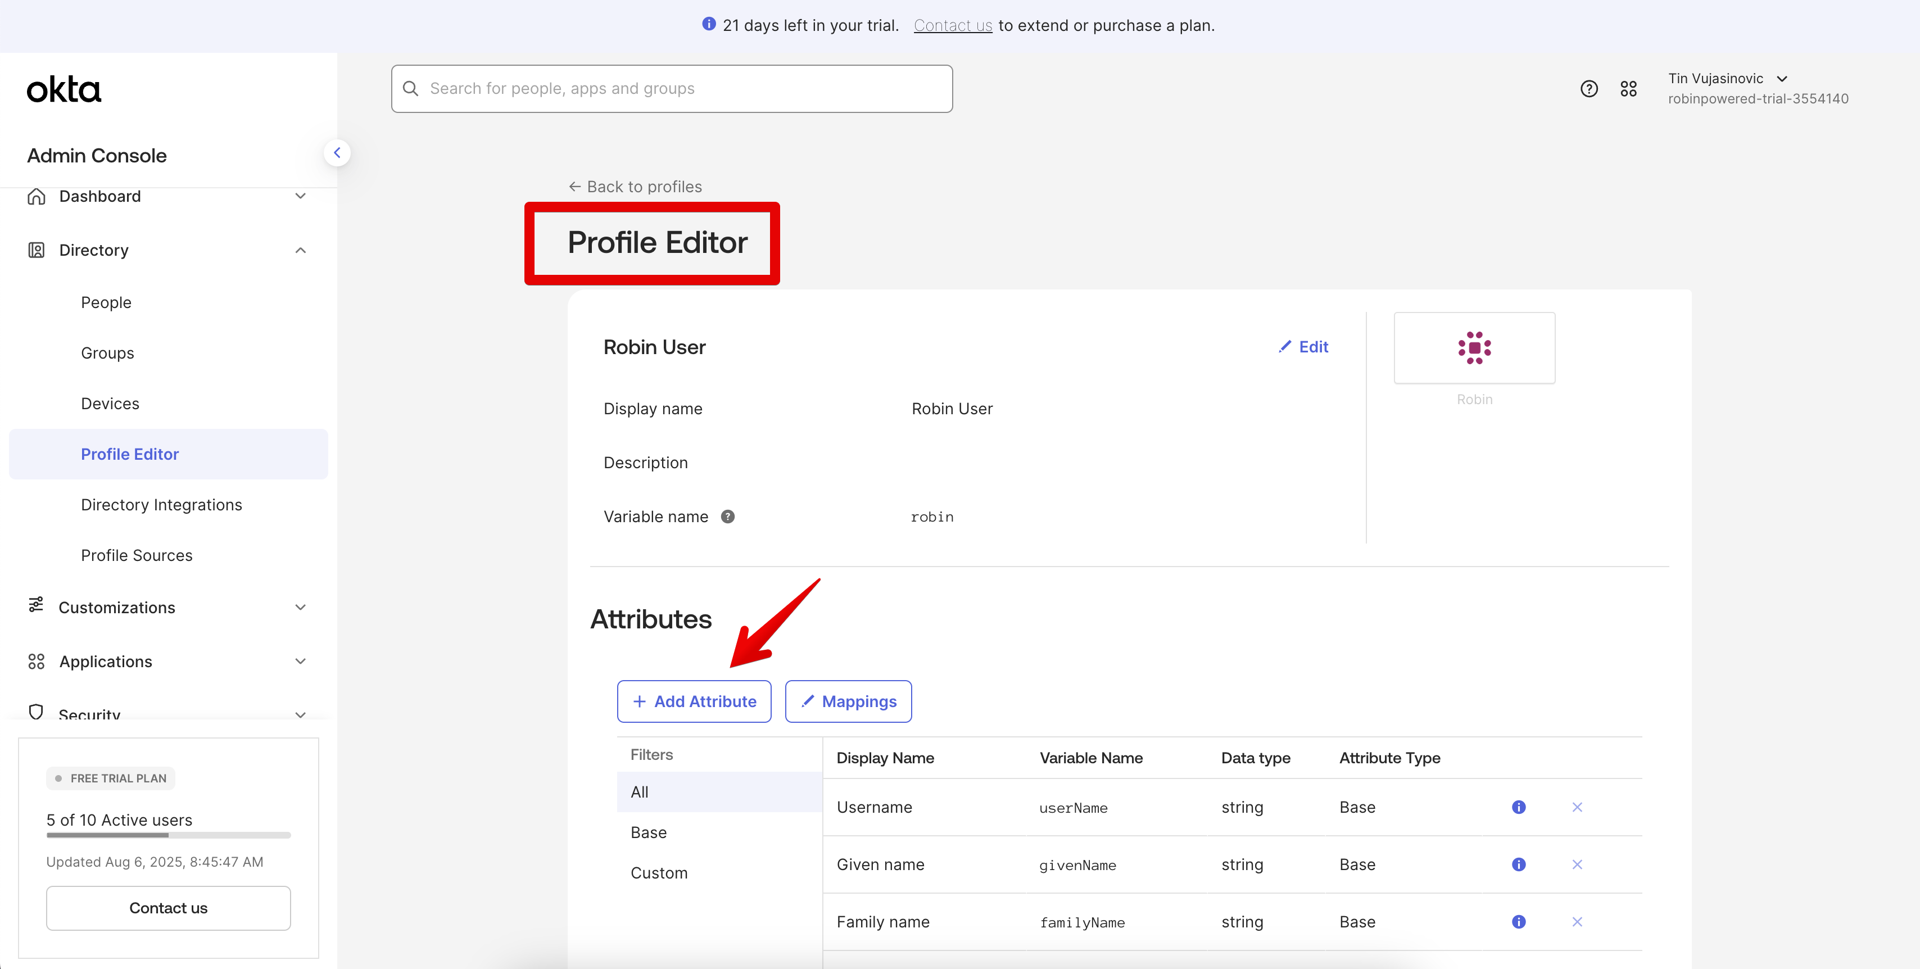
Task: Click the Display Name column header
Action: pos(885,758)
